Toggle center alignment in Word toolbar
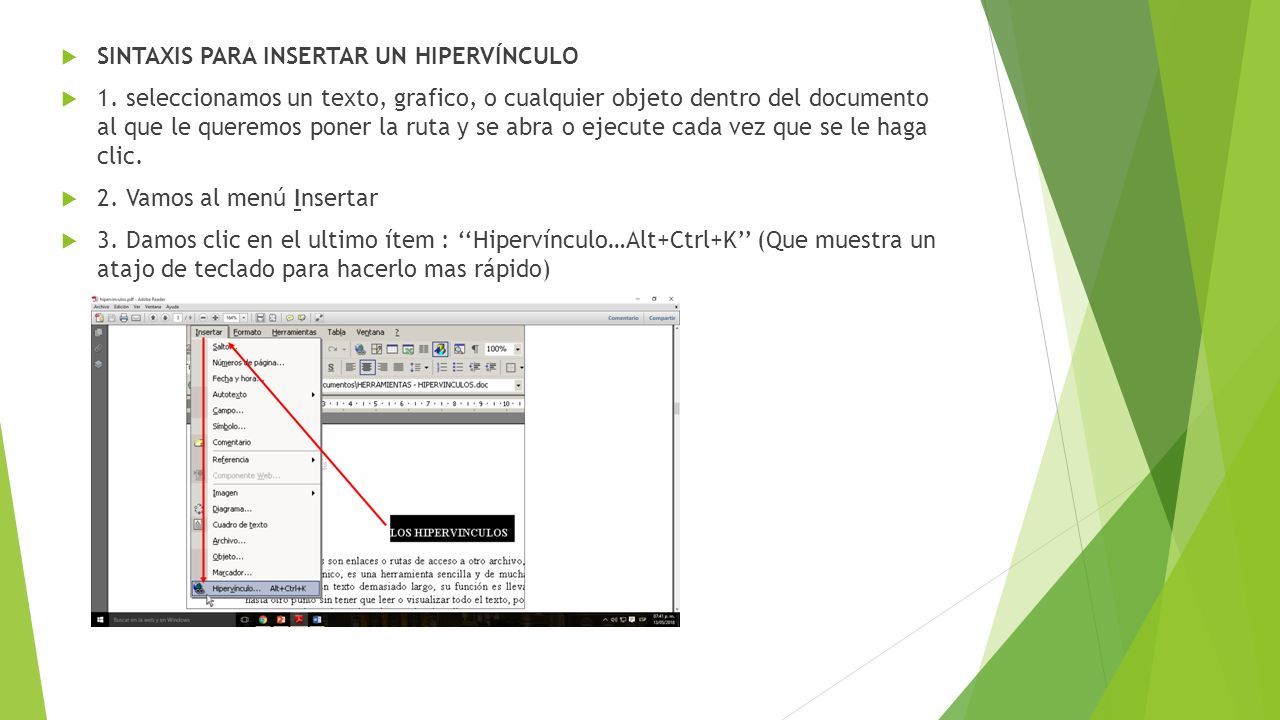The width and height of the screenshot is (1280, 720). tap(368, 367)
